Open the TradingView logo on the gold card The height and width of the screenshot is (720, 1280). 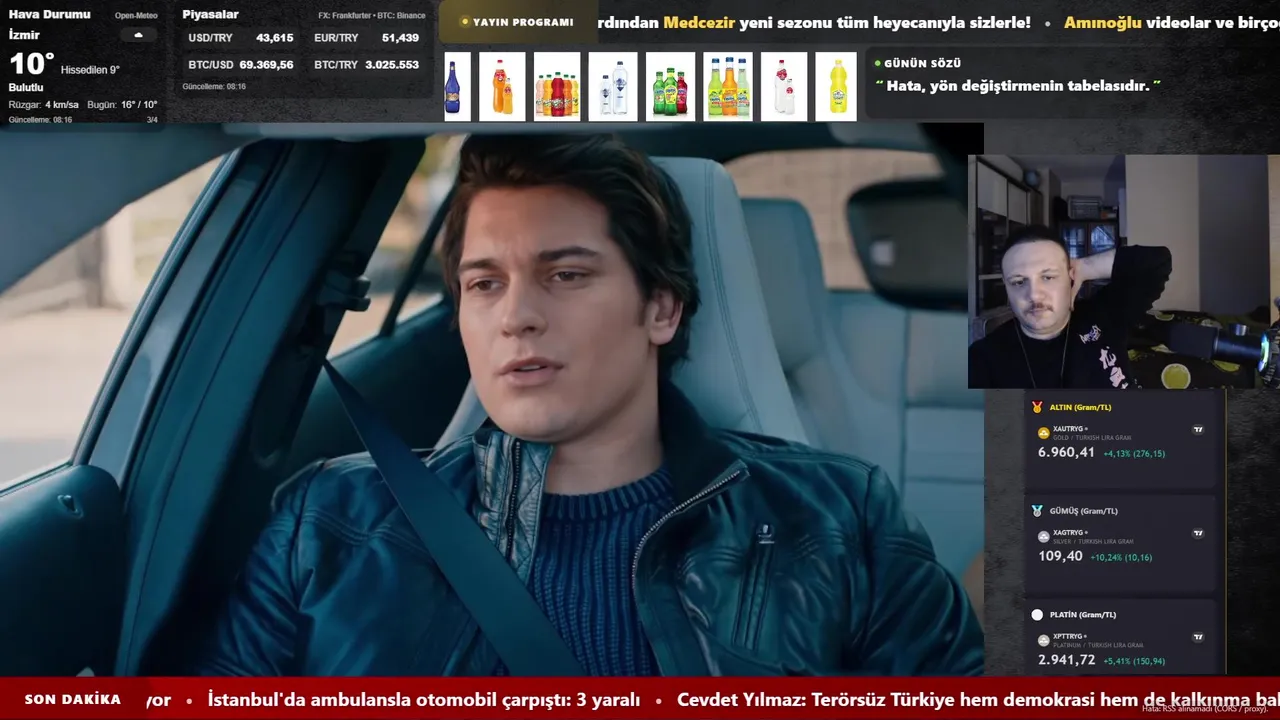(1198, 430)
